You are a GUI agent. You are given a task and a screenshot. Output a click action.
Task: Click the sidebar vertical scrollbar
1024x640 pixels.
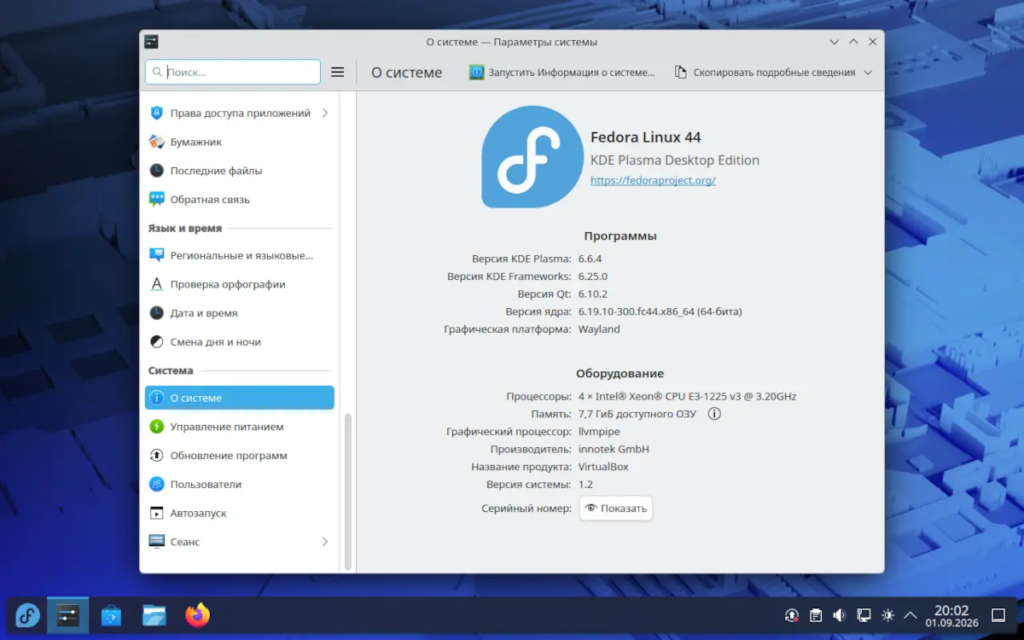click(x=348, y=491)
